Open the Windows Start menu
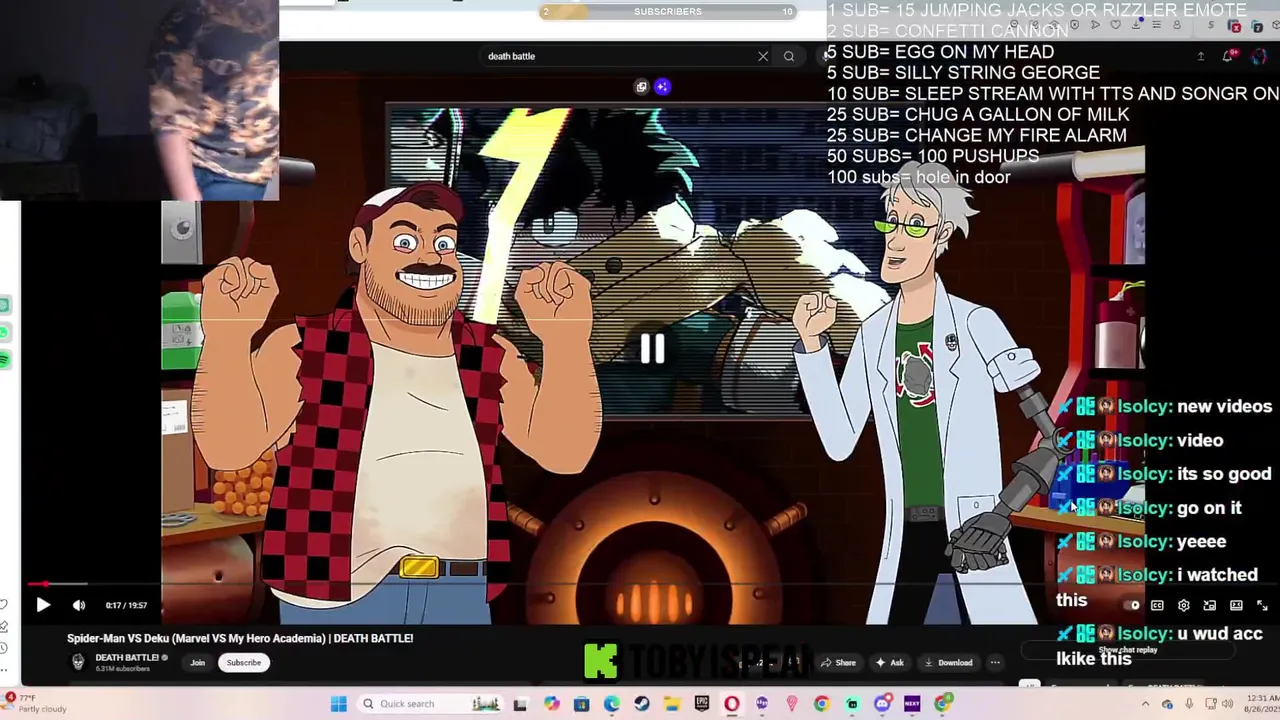The width and height of the screenshot is (1280, 720). (338, 704)
